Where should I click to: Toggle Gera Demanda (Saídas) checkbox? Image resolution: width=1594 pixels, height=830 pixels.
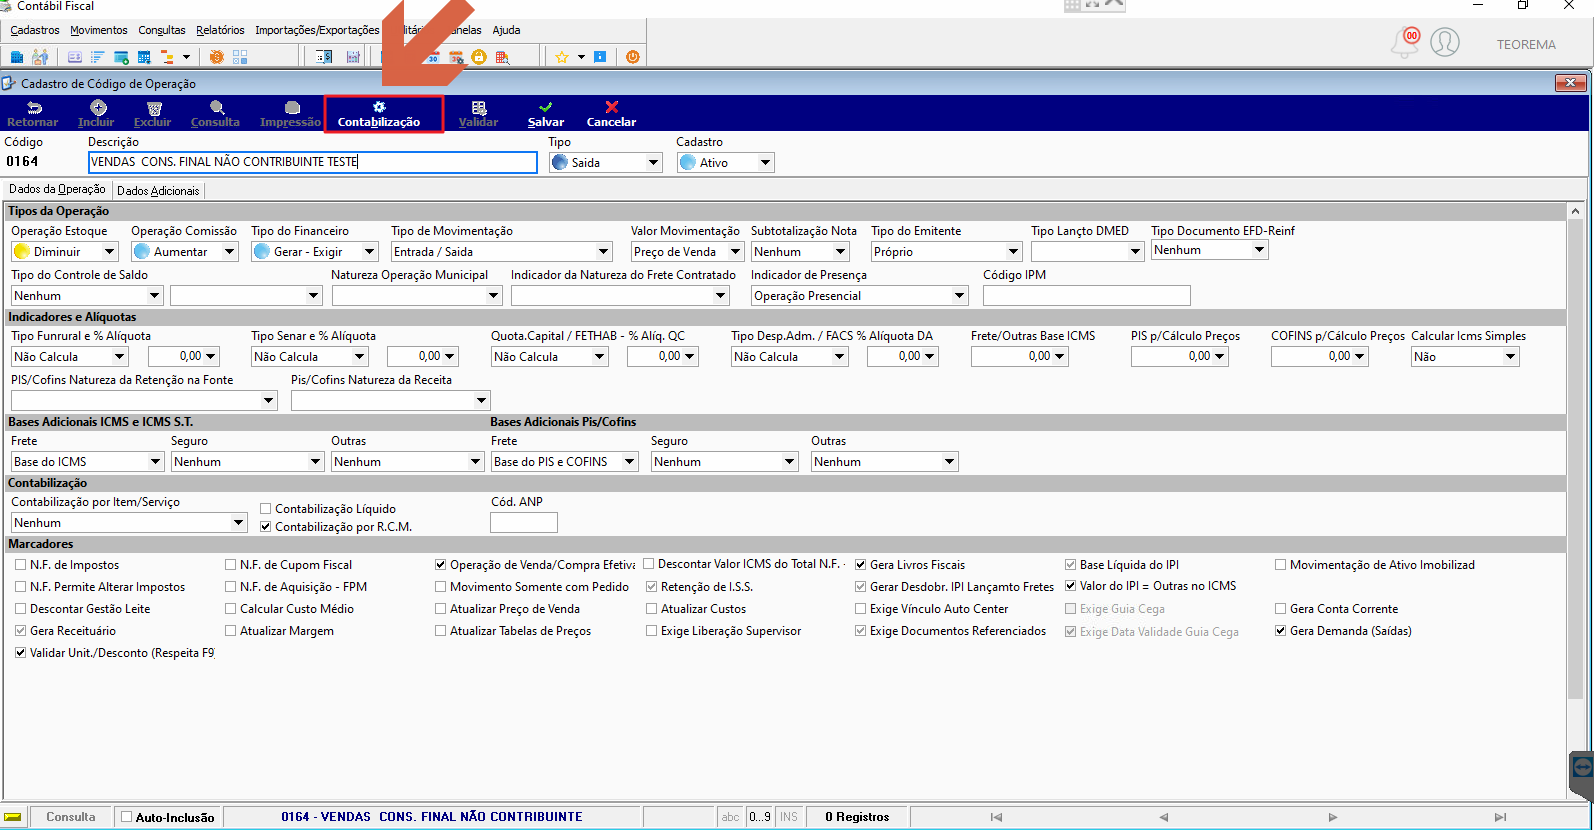1281,631
